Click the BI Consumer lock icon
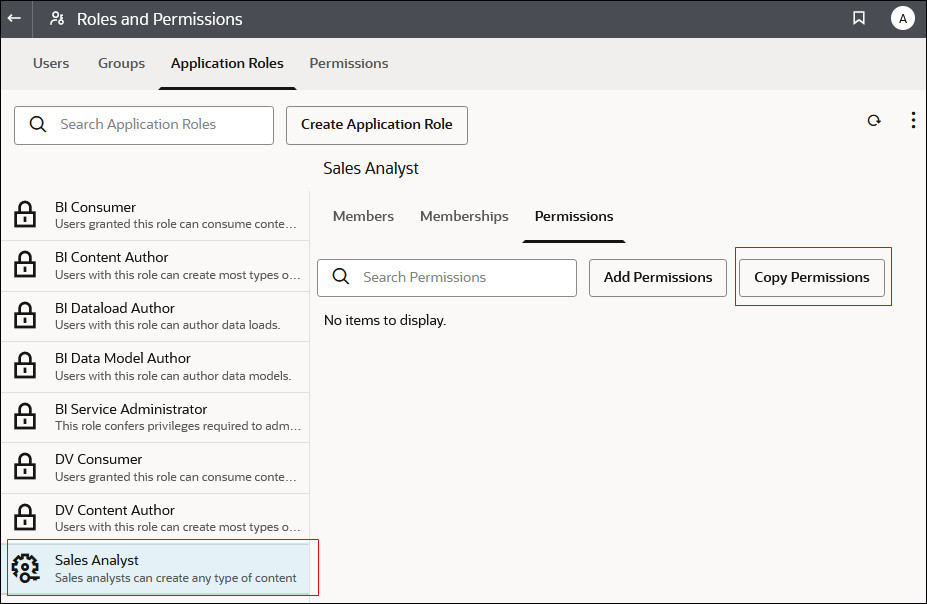Screen dimensions: 927x604 pos(25,215)
